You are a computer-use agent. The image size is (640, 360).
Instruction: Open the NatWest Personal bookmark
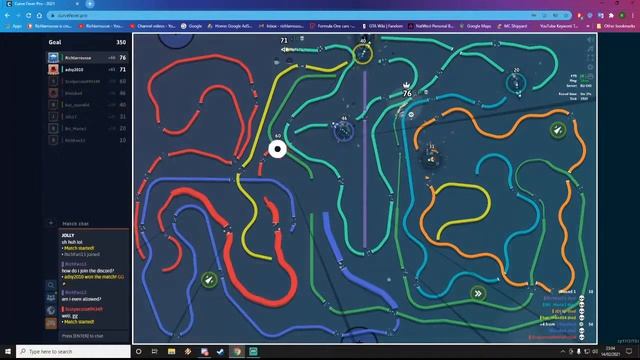[x=431, y=26]
